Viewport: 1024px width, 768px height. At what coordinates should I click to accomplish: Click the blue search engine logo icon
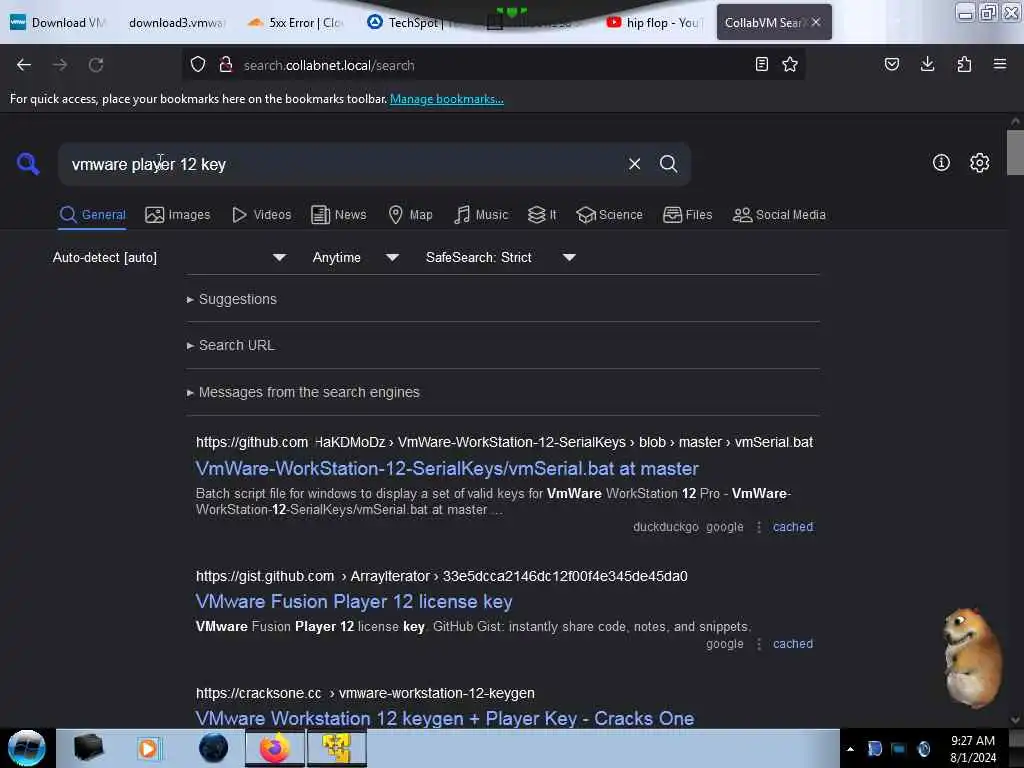click(x=28, y=163)
